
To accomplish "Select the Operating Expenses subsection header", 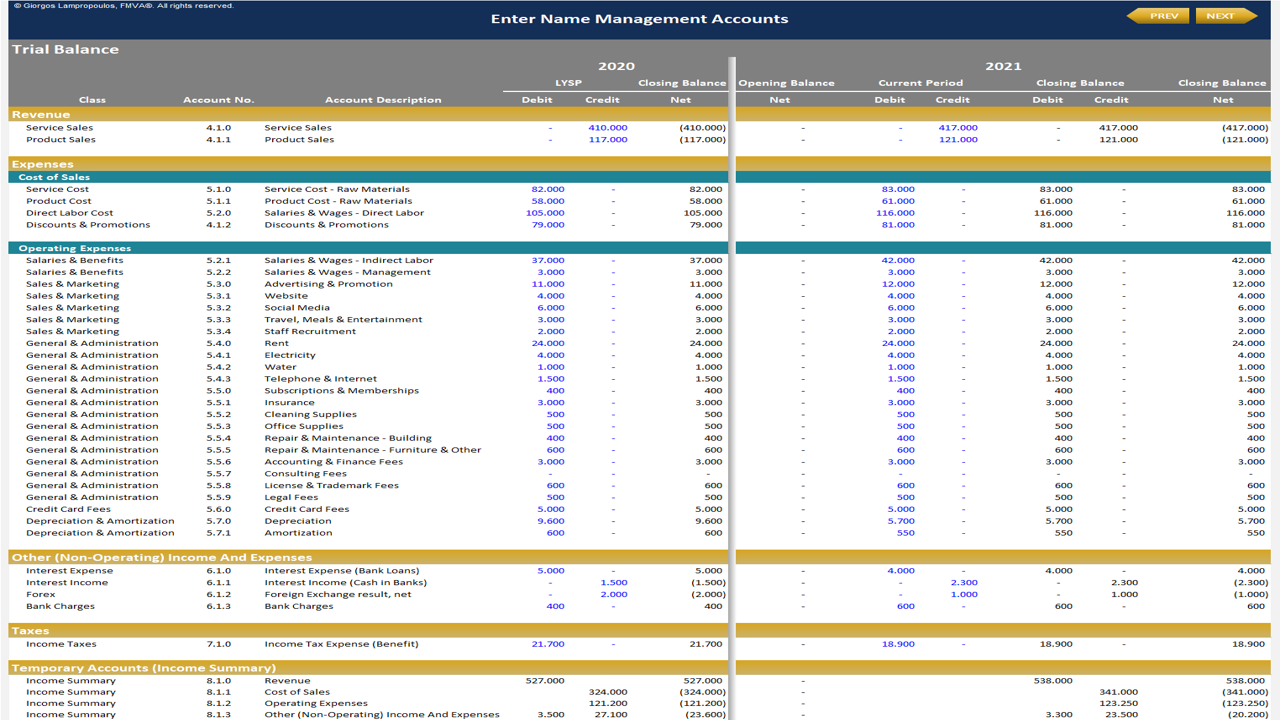I will click(x=74, y=248).
